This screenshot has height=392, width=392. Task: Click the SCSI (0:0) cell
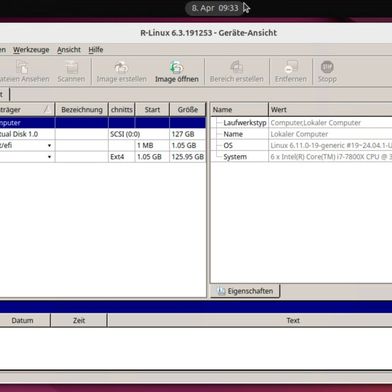click(125, 134)
